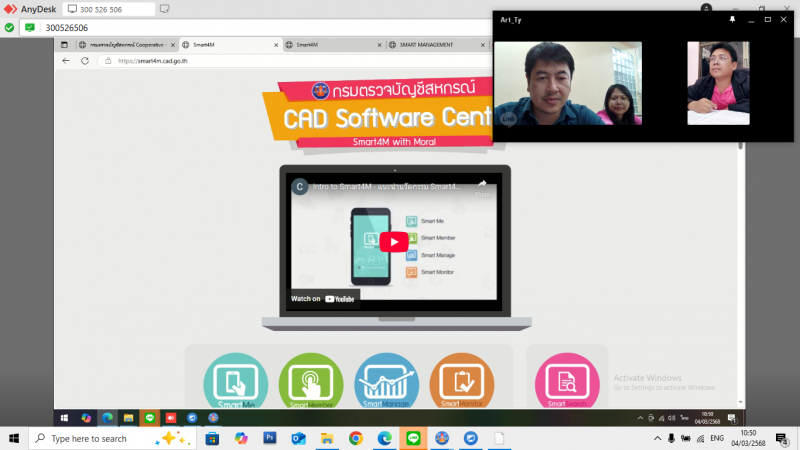
Task: Click the microphone tray icon
Action: pos(671,438)
